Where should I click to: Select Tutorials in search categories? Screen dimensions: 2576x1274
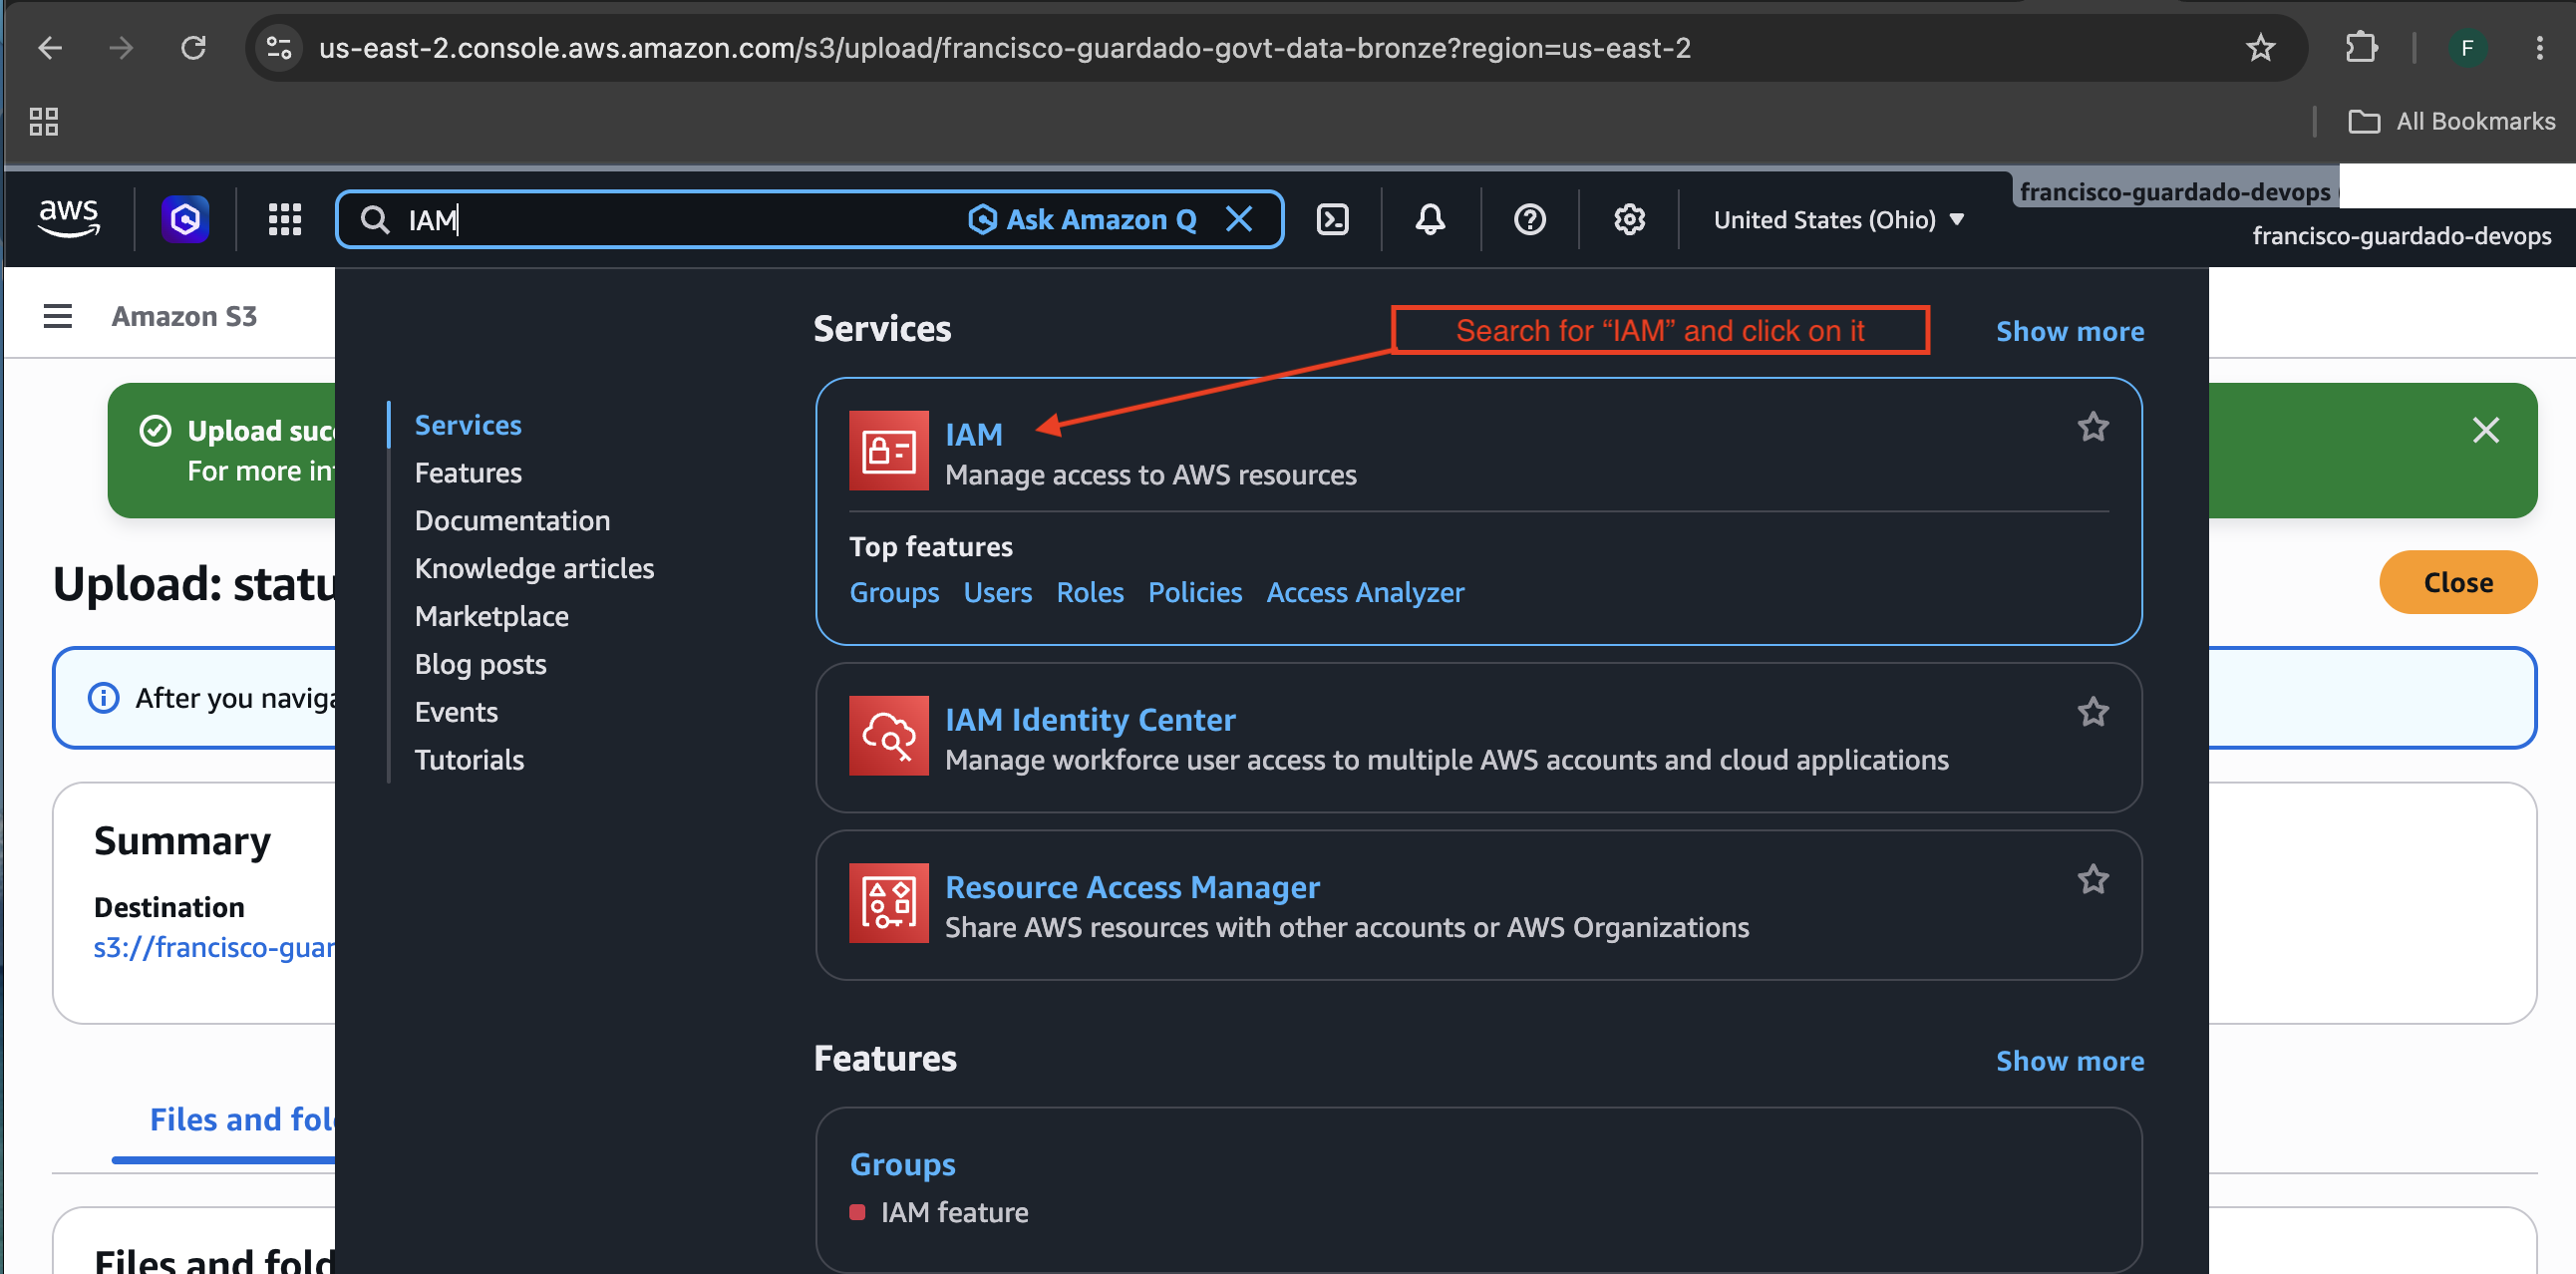(469, 760)
